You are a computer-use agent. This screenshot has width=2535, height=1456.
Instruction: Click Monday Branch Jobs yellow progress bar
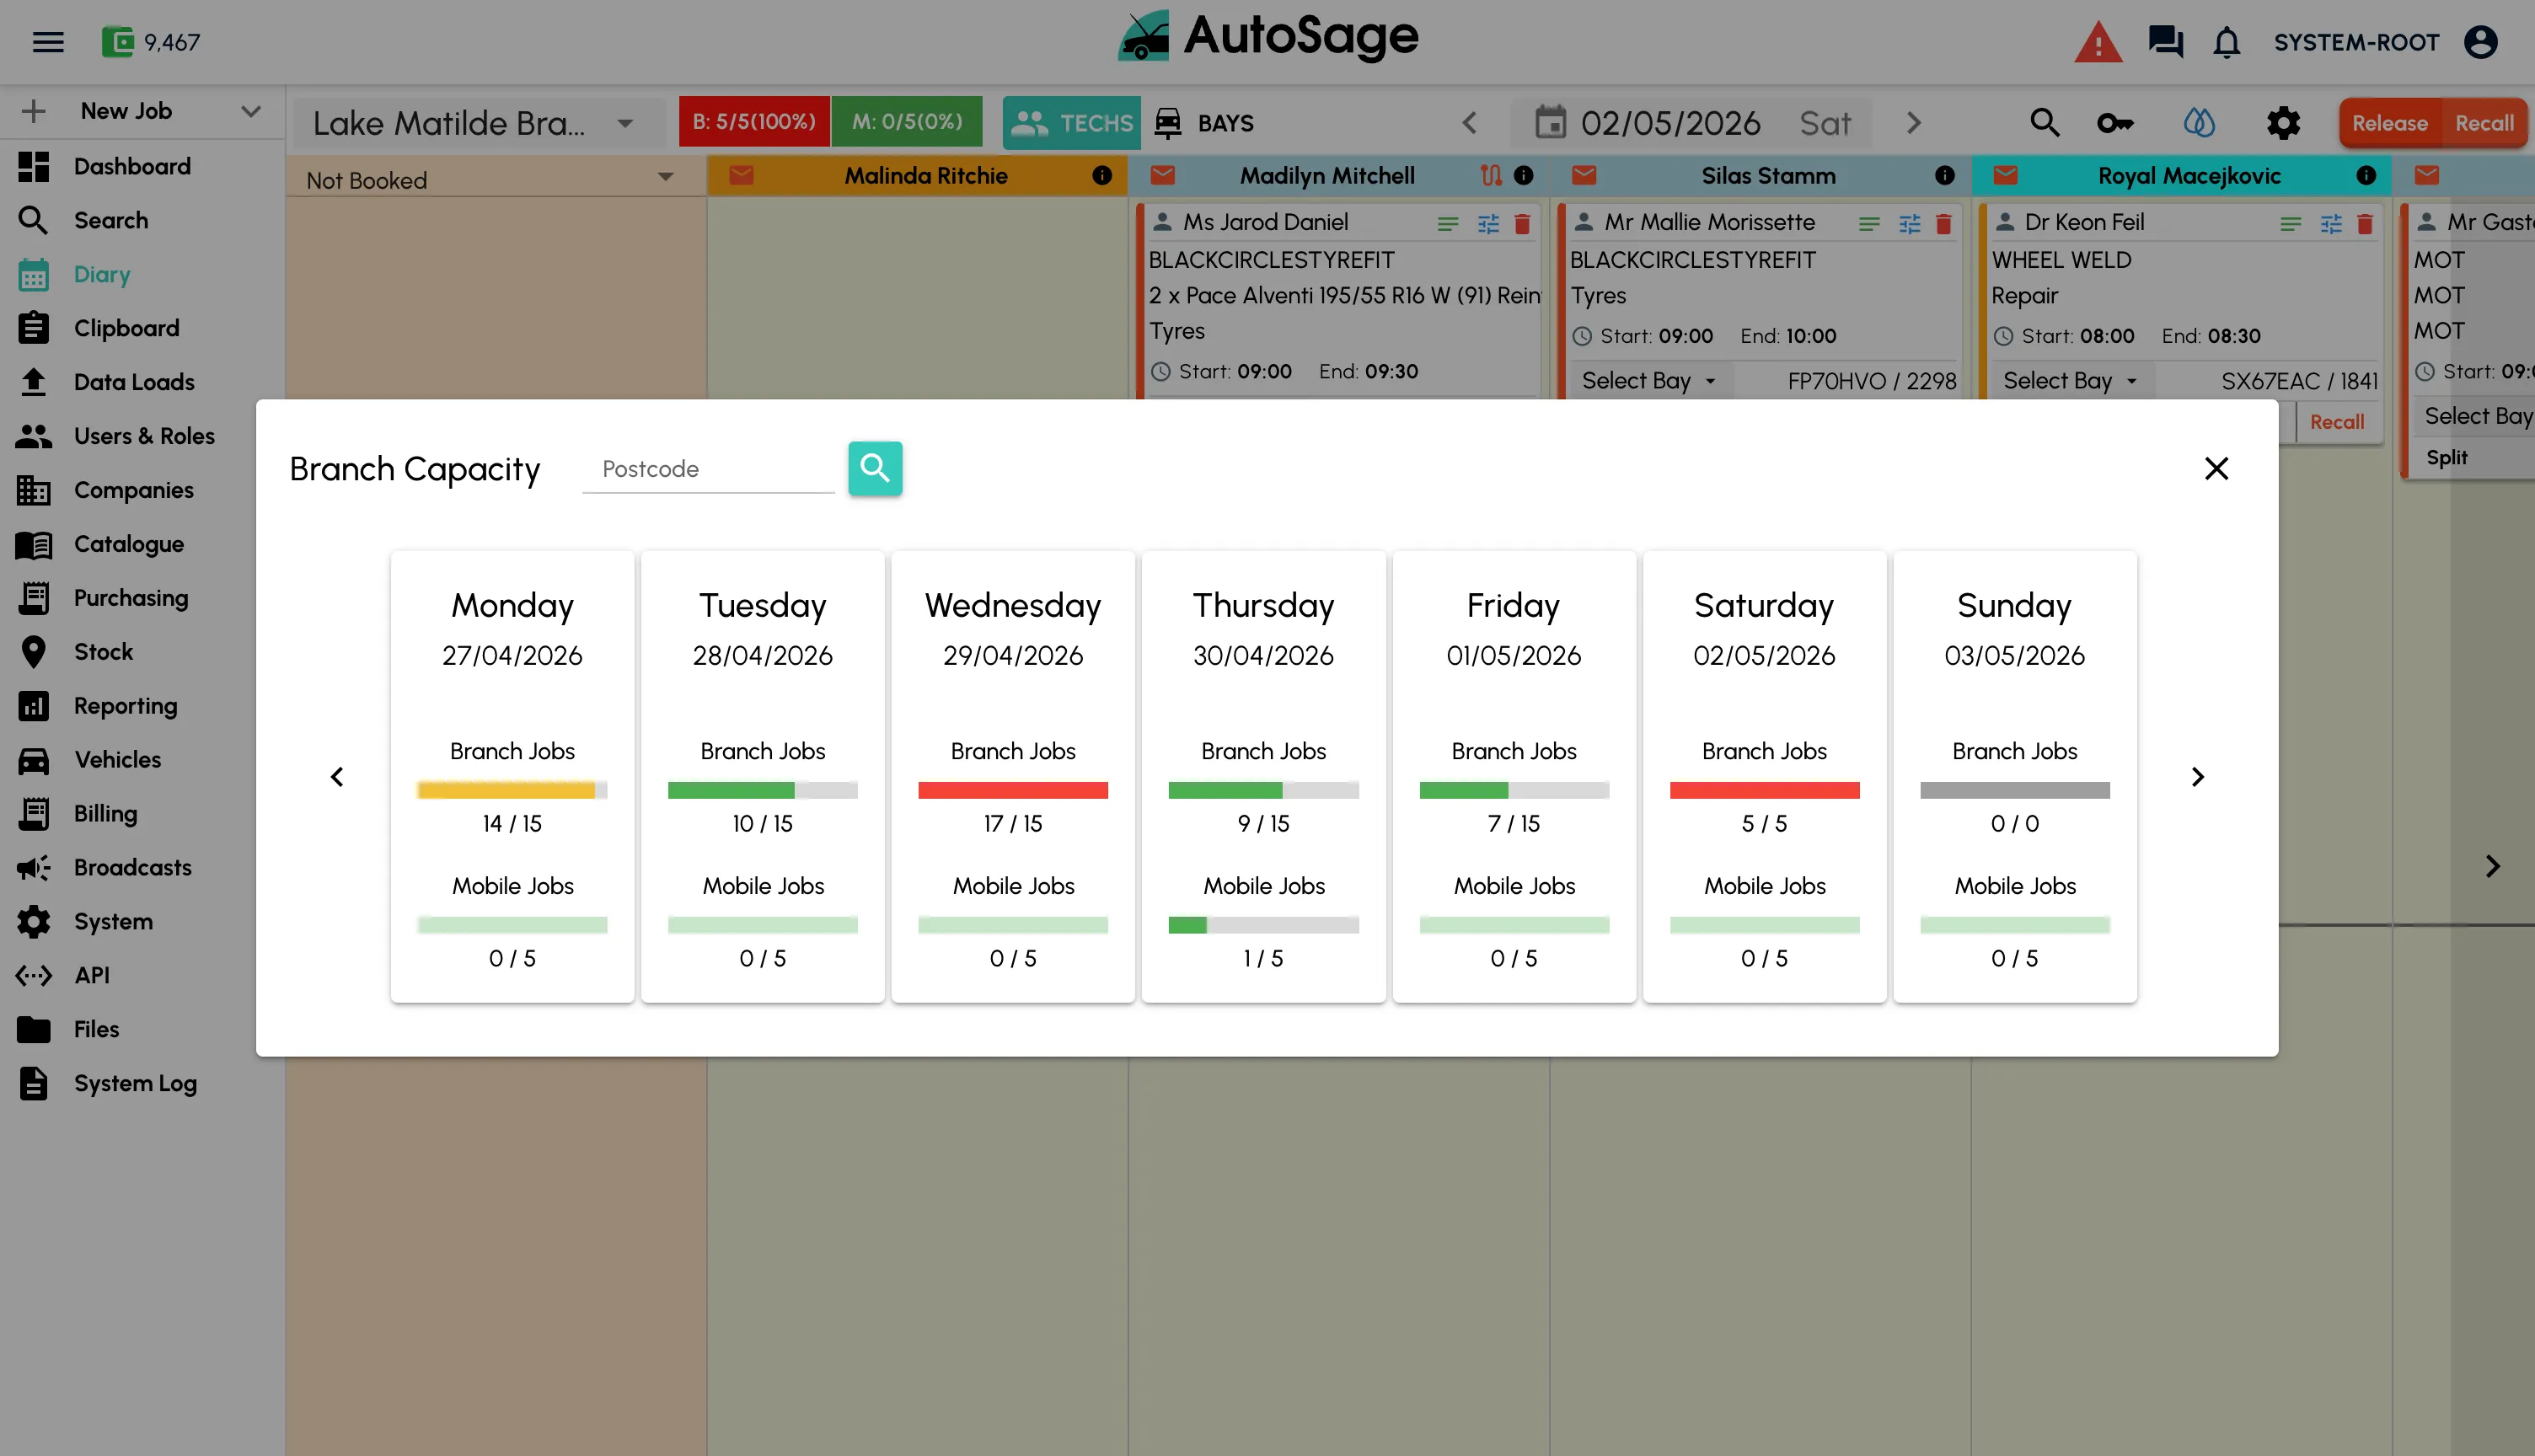pyautogui.click(x=512, y=790)
